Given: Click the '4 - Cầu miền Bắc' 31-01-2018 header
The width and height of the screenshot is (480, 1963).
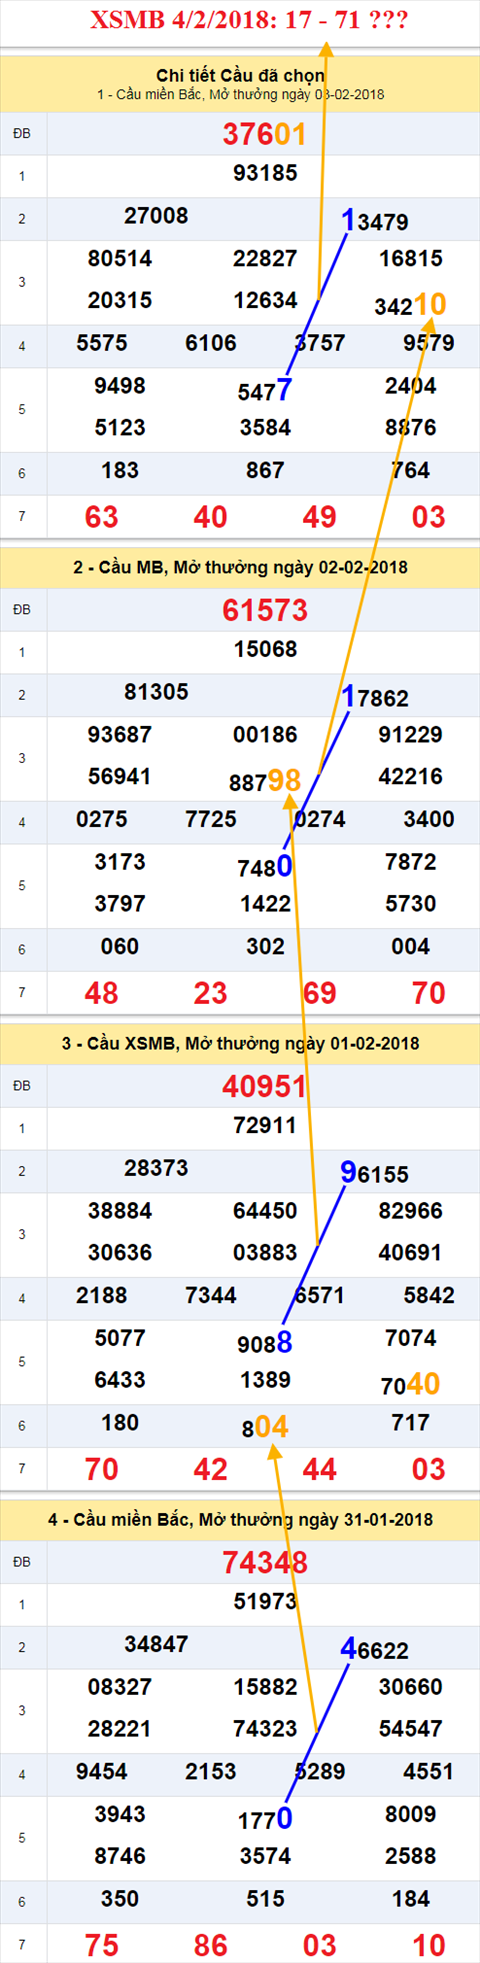Looking at the screenshot, I should pyautogui.click(x=240, y=1519).
